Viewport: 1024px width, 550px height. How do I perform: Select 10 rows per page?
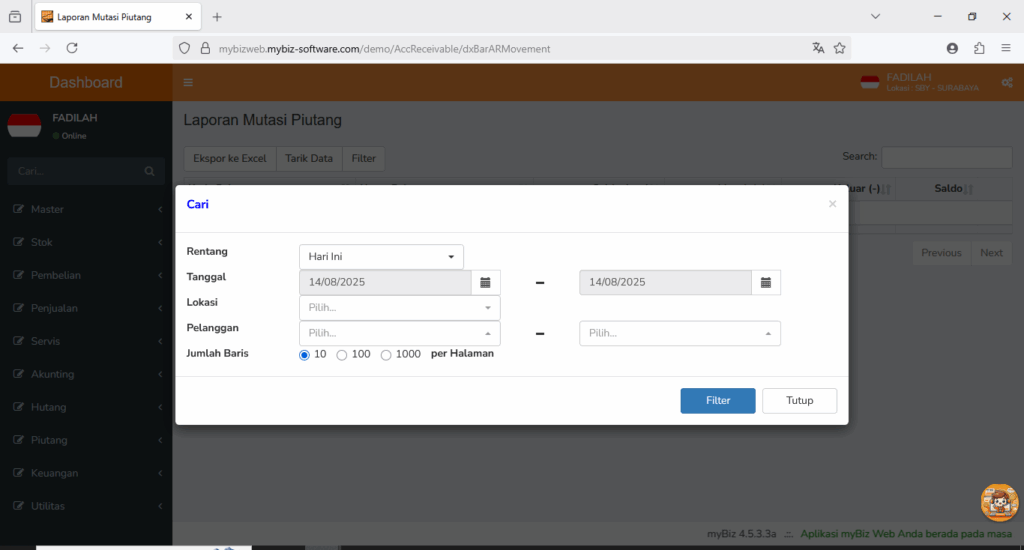coord(304,355)
